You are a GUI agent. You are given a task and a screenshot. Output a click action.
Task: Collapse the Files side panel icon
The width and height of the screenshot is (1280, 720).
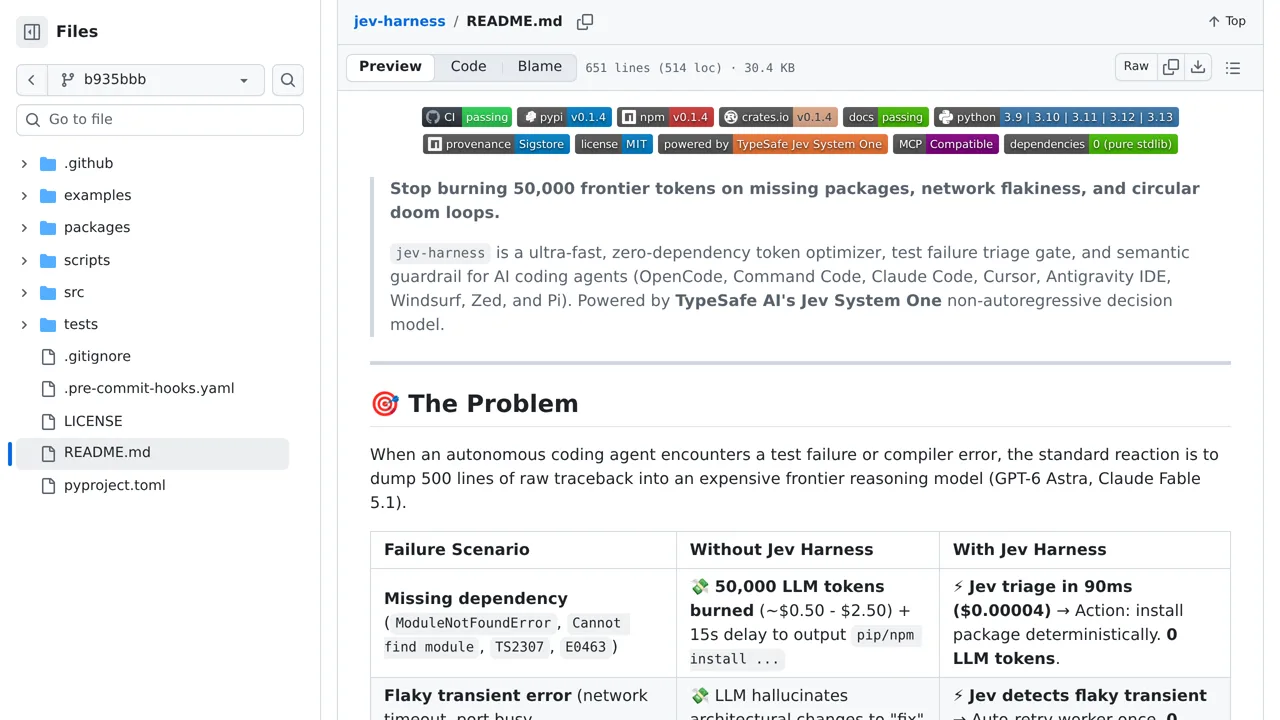pyautogui.click(x=32, y=32)
